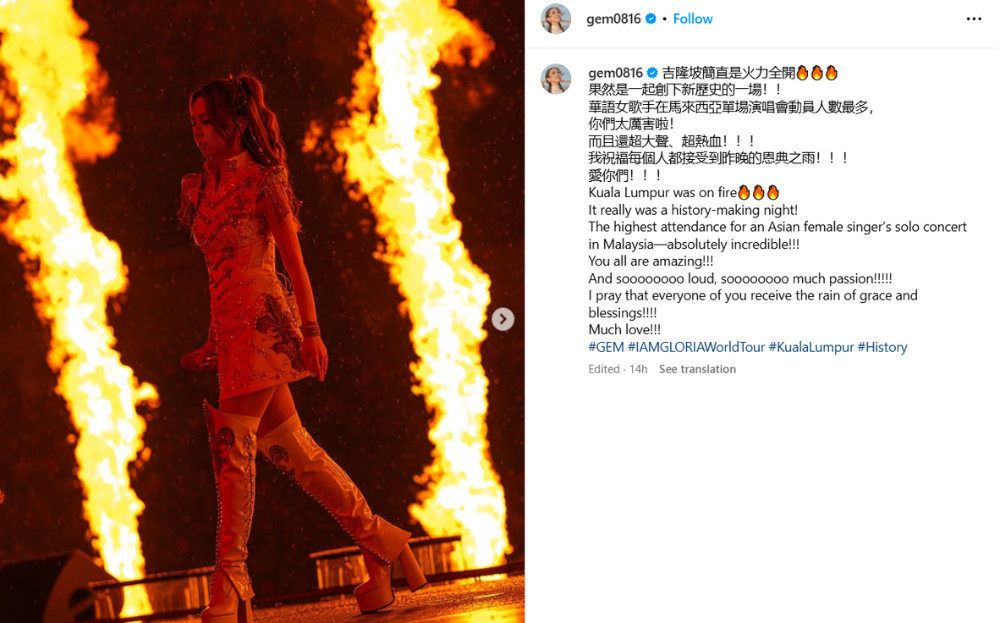
Task: Follow the gem0816 account
Action: click(x=693, y=19)
